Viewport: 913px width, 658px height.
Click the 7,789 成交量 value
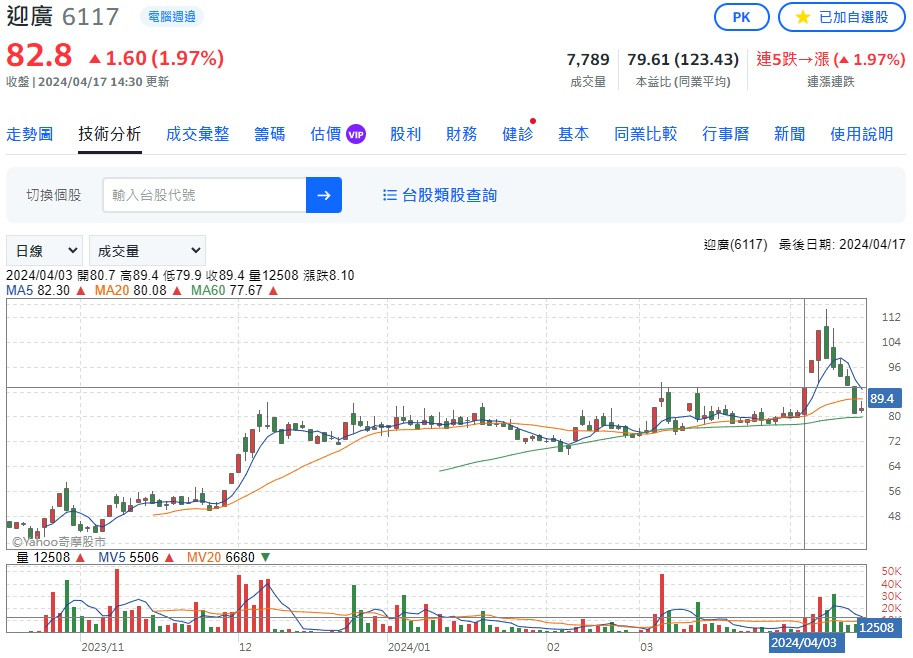coord(588,59)
